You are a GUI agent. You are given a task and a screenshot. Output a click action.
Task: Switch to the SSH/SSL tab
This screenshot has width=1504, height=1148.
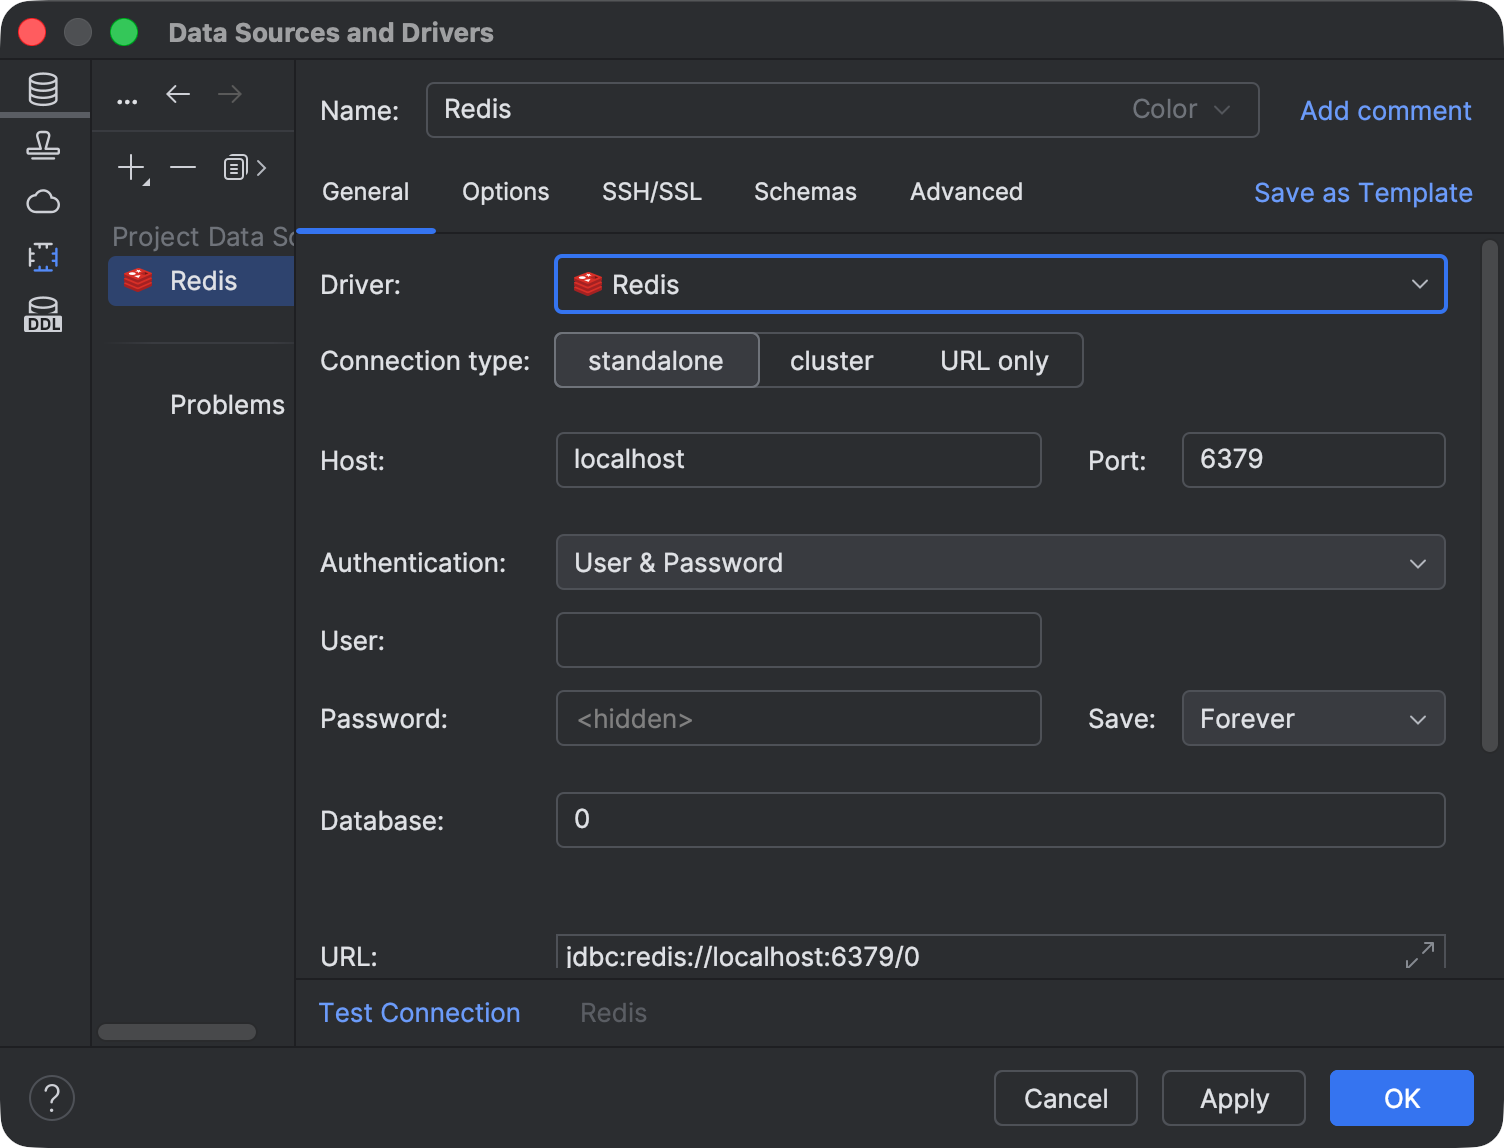tap(652, 192)
